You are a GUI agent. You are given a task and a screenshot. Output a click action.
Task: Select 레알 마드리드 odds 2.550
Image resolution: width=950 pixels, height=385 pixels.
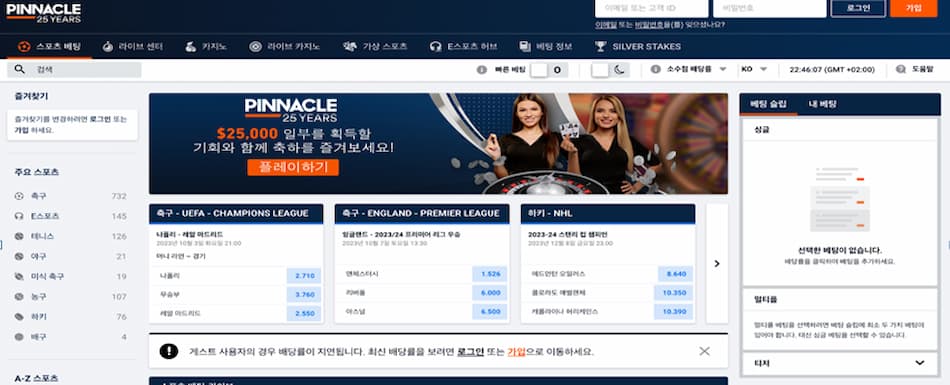304,313
